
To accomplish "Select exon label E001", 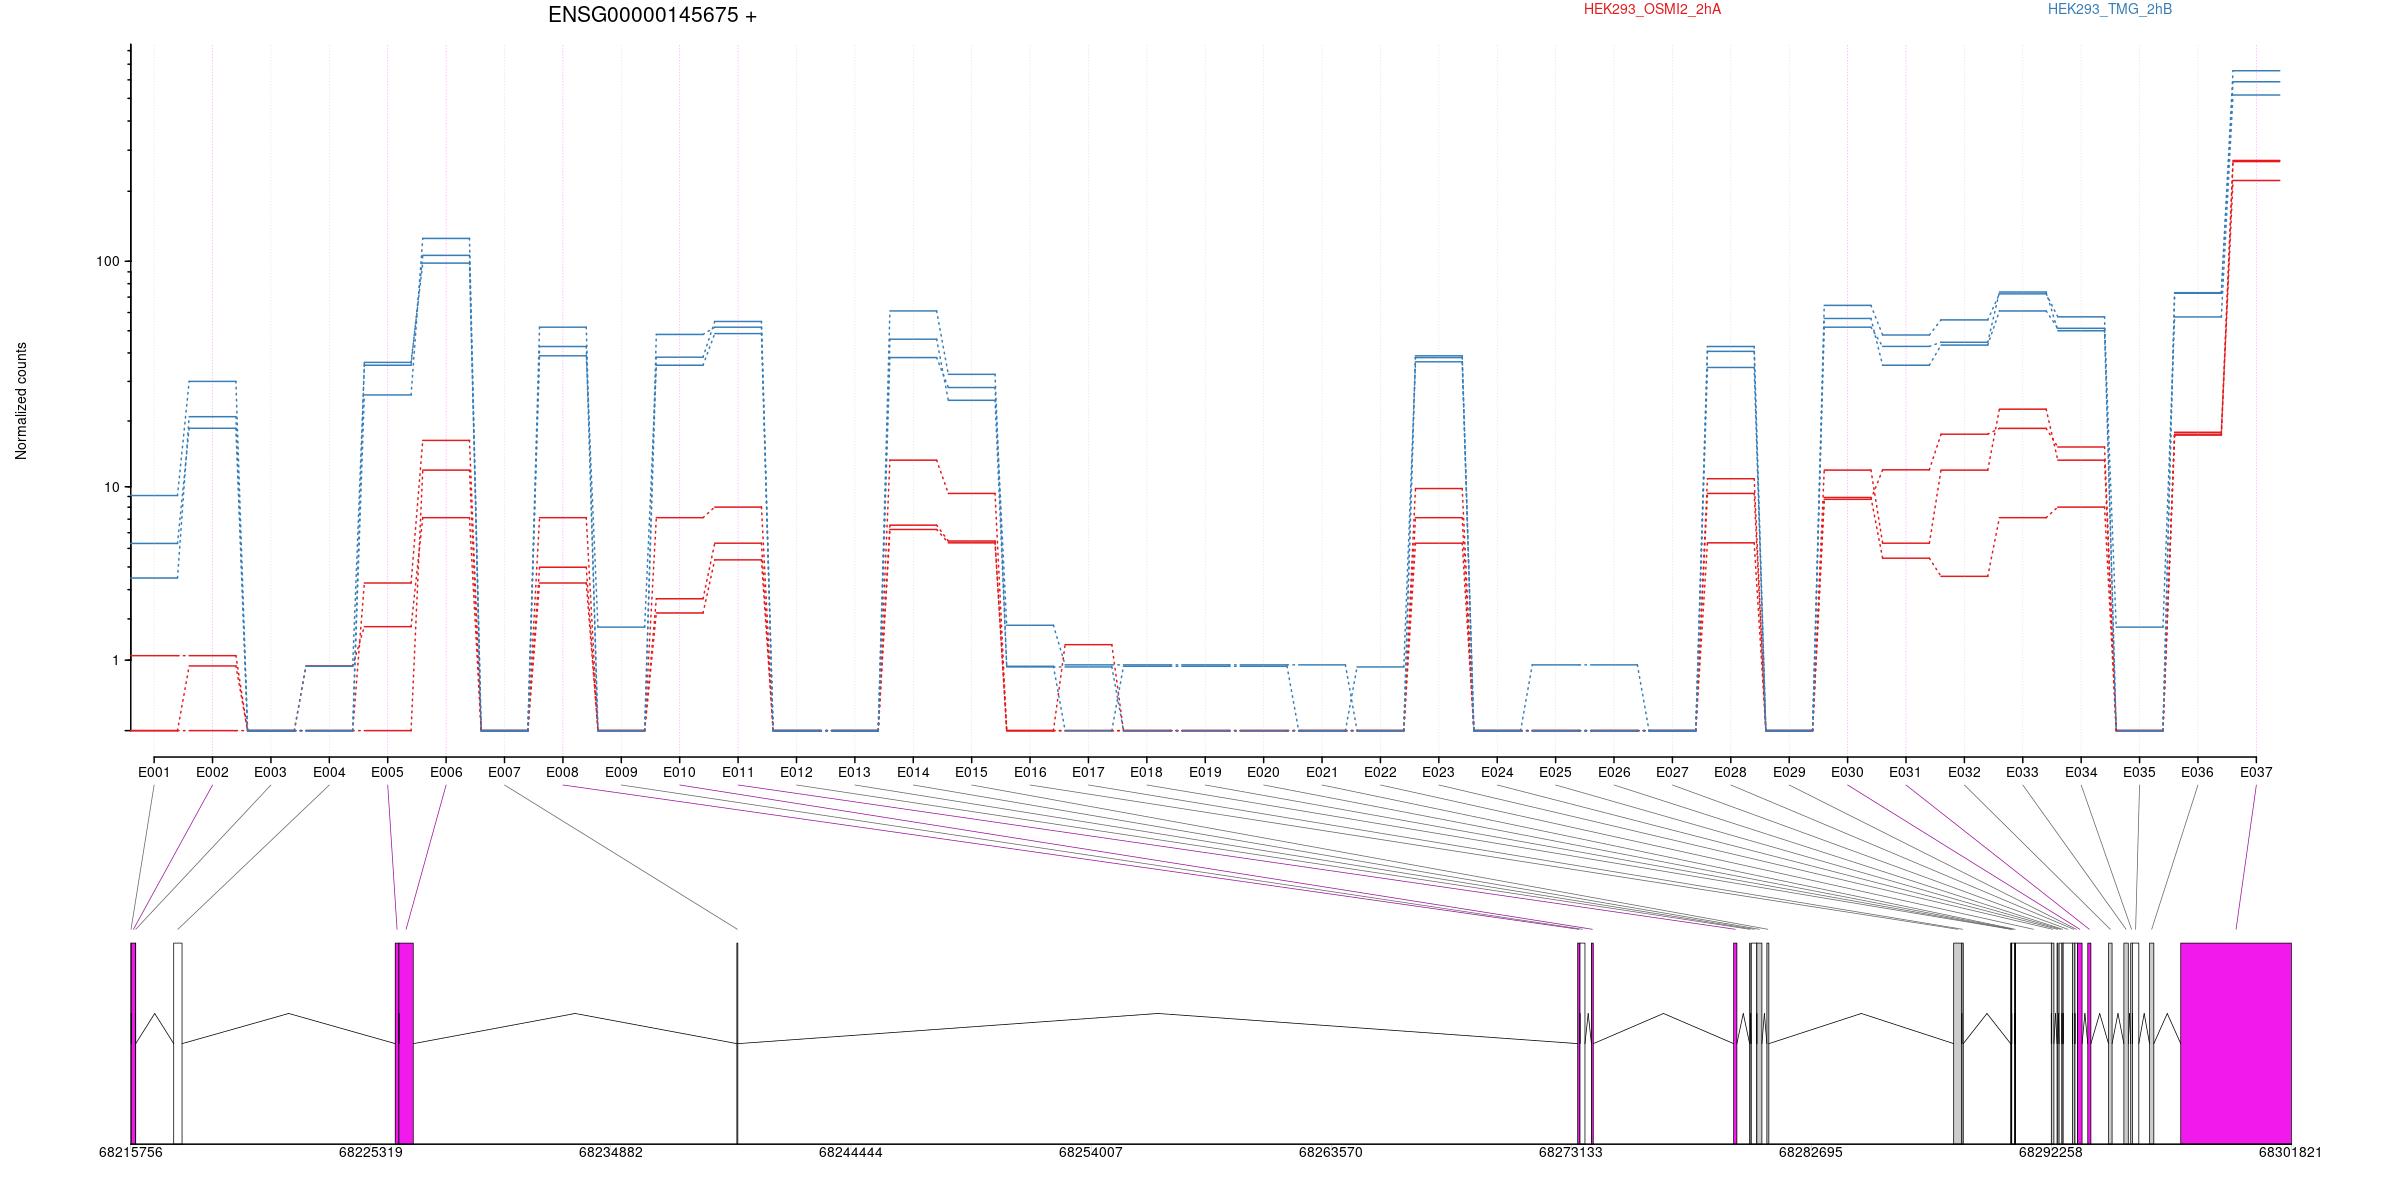I will click(154, 772).
